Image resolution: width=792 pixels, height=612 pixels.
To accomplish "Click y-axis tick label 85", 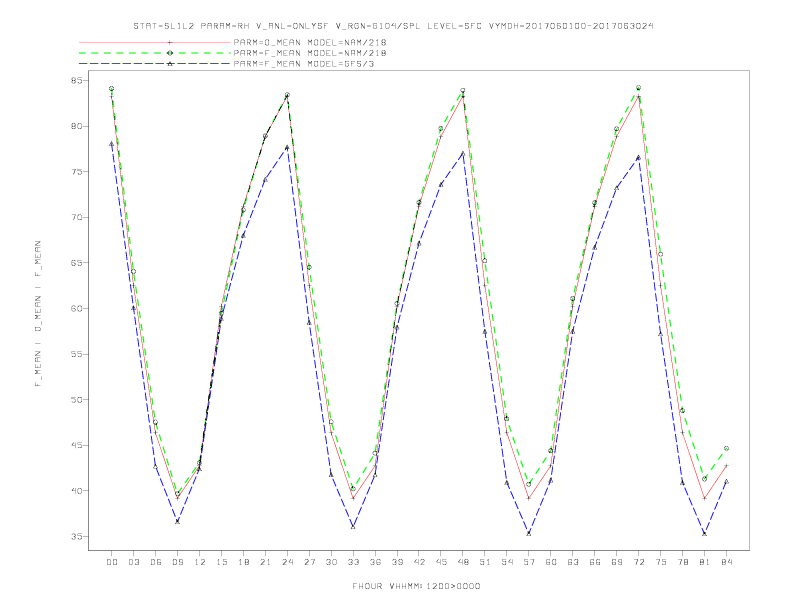I will coord(76,80).
